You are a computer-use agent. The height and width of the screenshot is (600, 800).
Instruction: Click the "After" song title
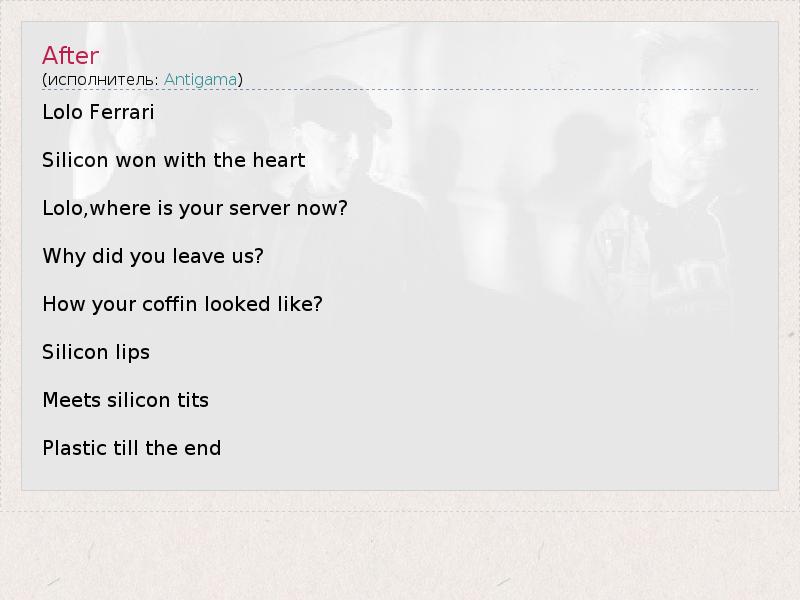70,55
